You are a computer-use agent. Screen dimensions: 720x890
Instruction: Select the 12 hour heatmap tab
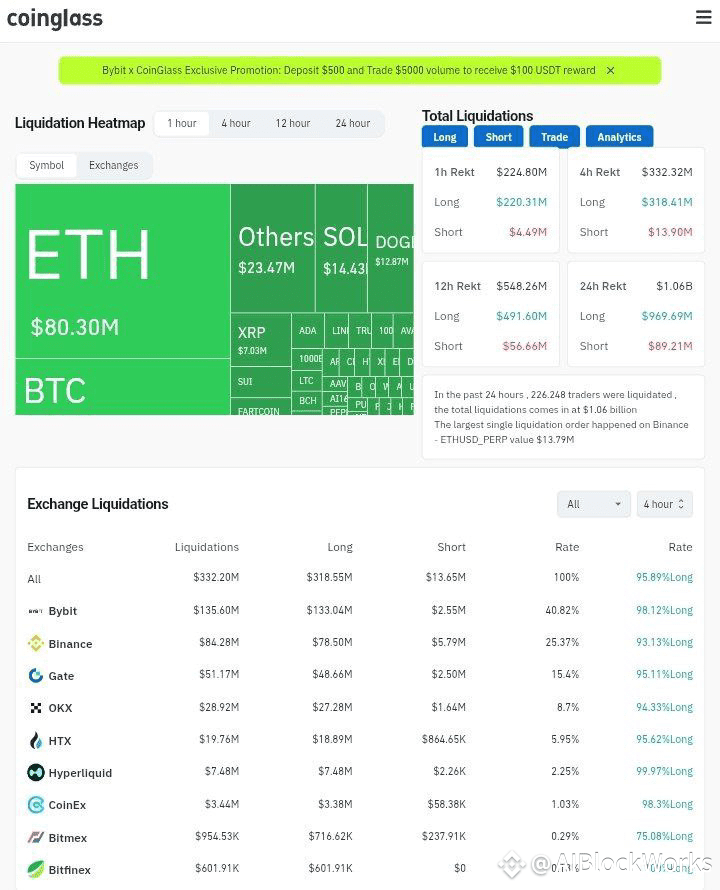tap(292, 123)
